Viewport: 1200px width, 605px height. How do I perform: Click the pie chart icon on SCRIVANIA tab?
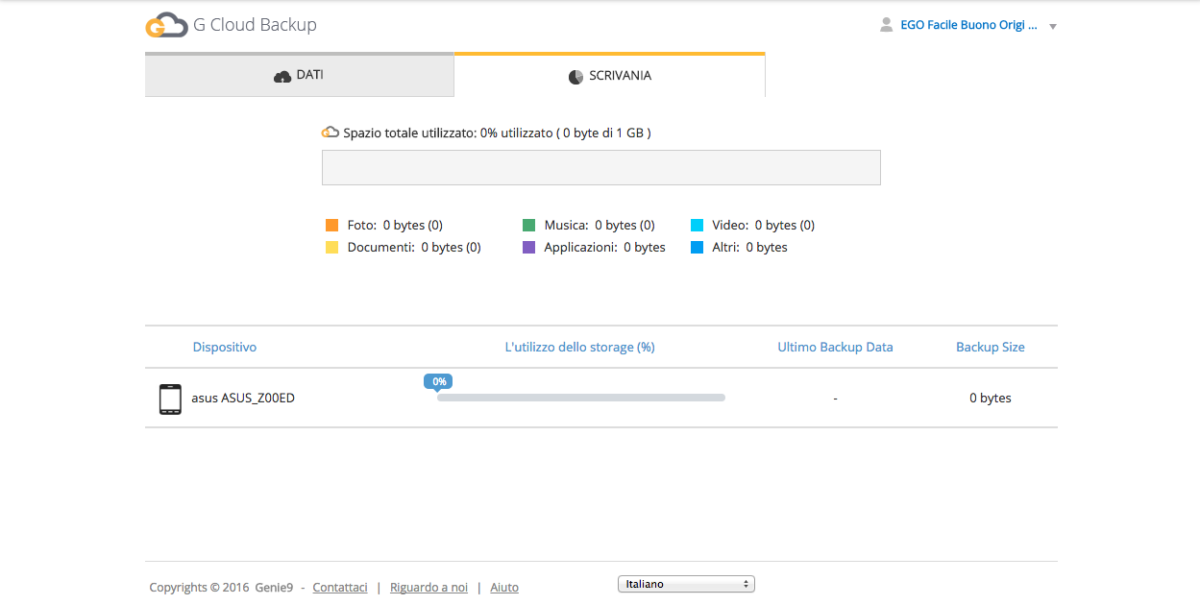click(576, 76)
